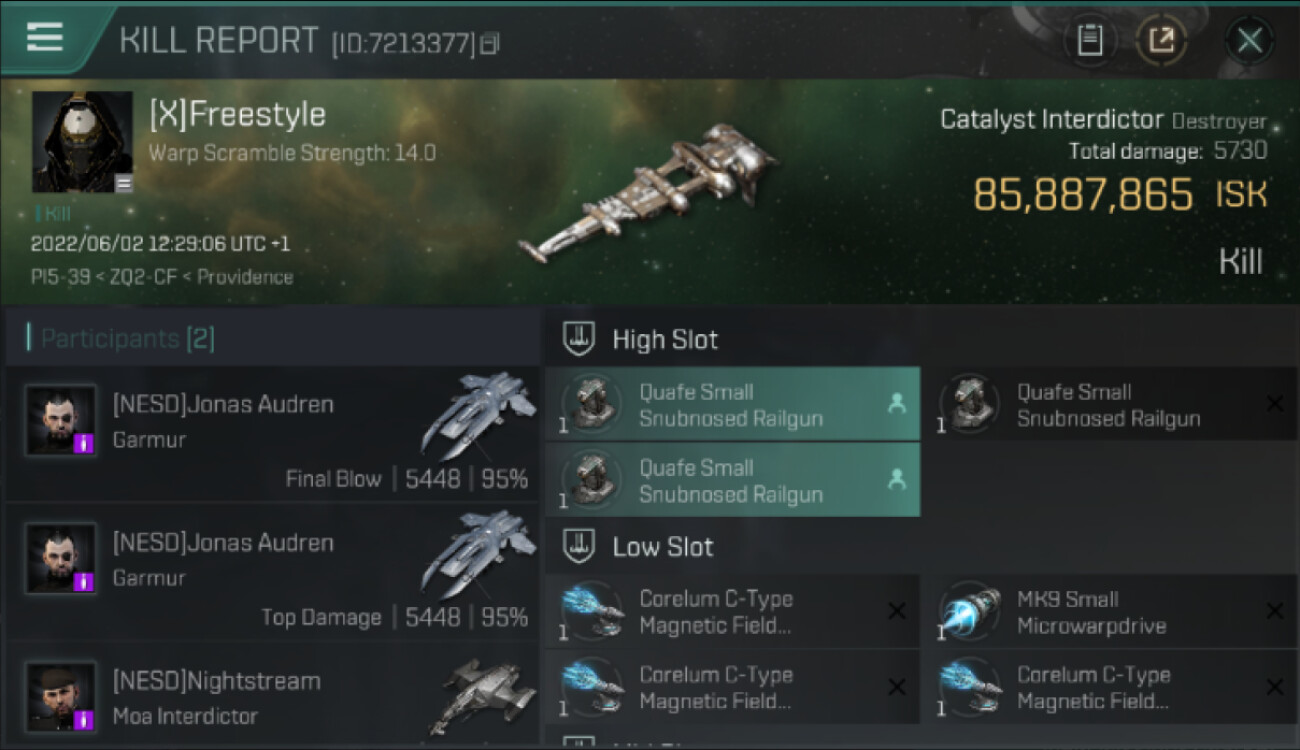Viewport: 1300px width, 750px height.
Task: Open the hamburger main menu
Action: point(45,38)
